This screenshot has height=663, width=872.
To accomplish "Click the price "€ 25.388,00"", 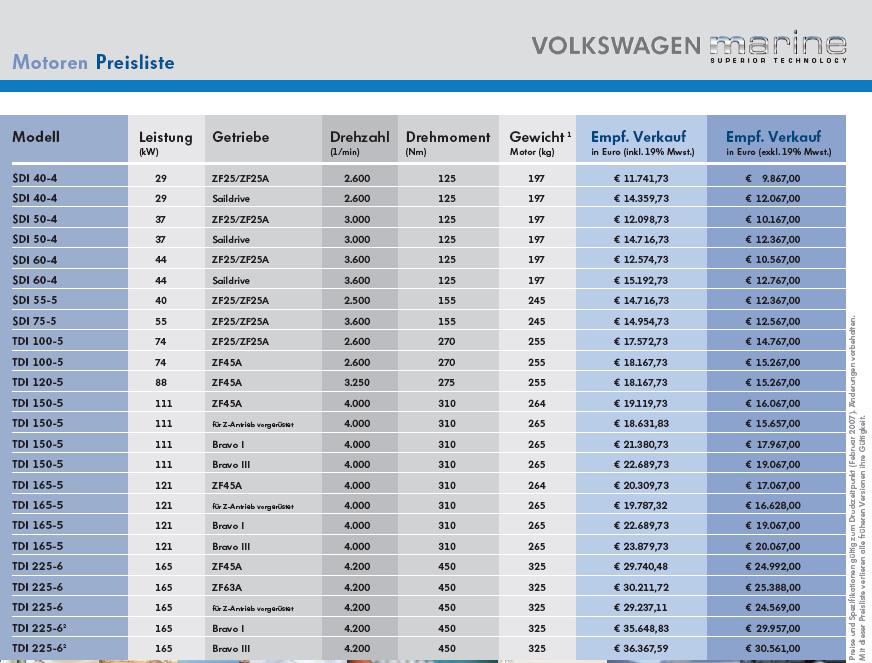I will click(x=772, y=587).
